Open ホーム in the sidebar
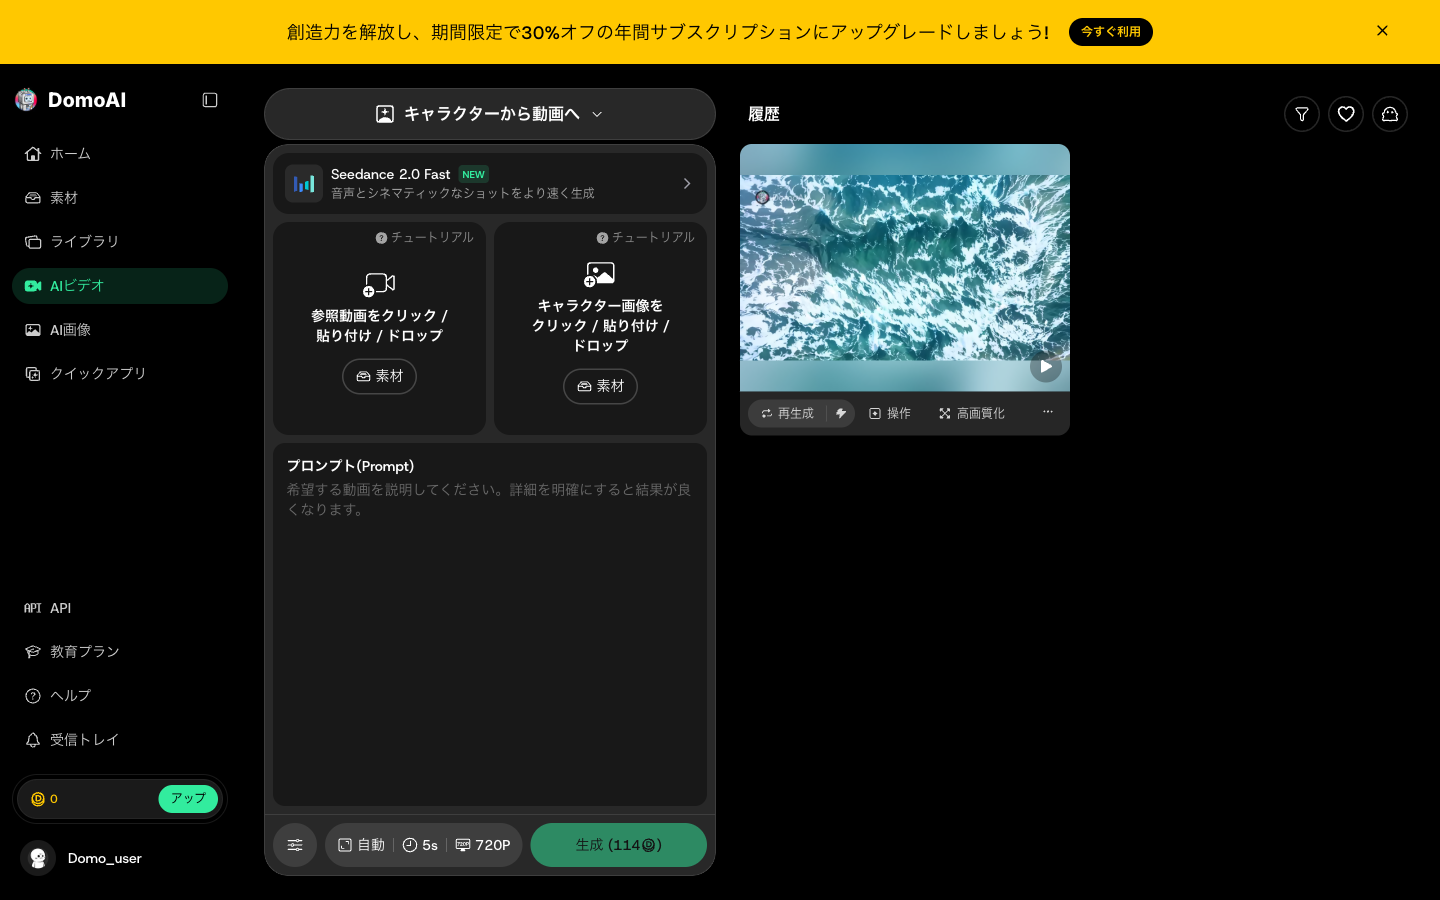 coord(120,154)
